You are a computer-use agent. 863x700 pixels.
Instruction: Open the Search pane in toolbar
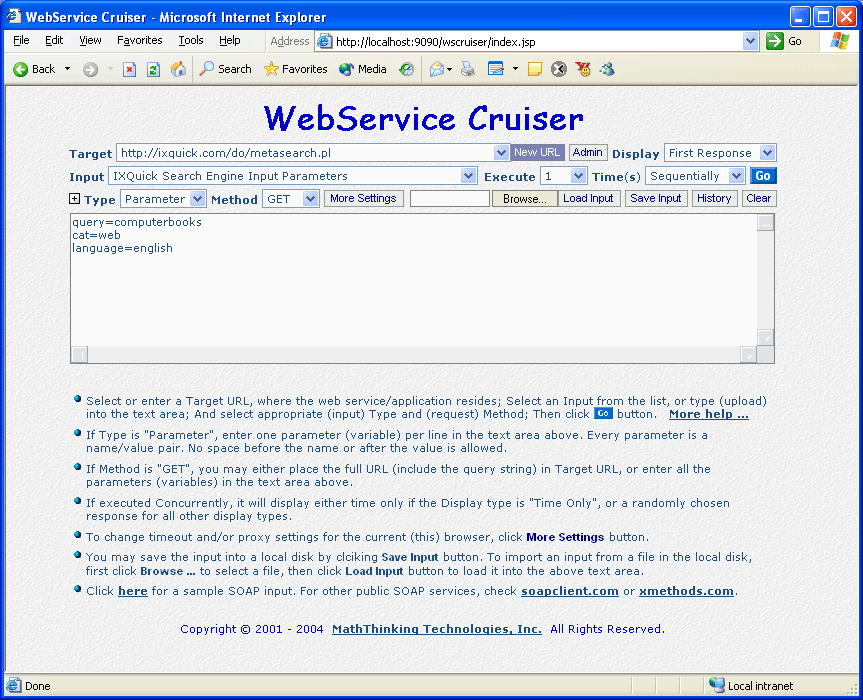(225, 69)
